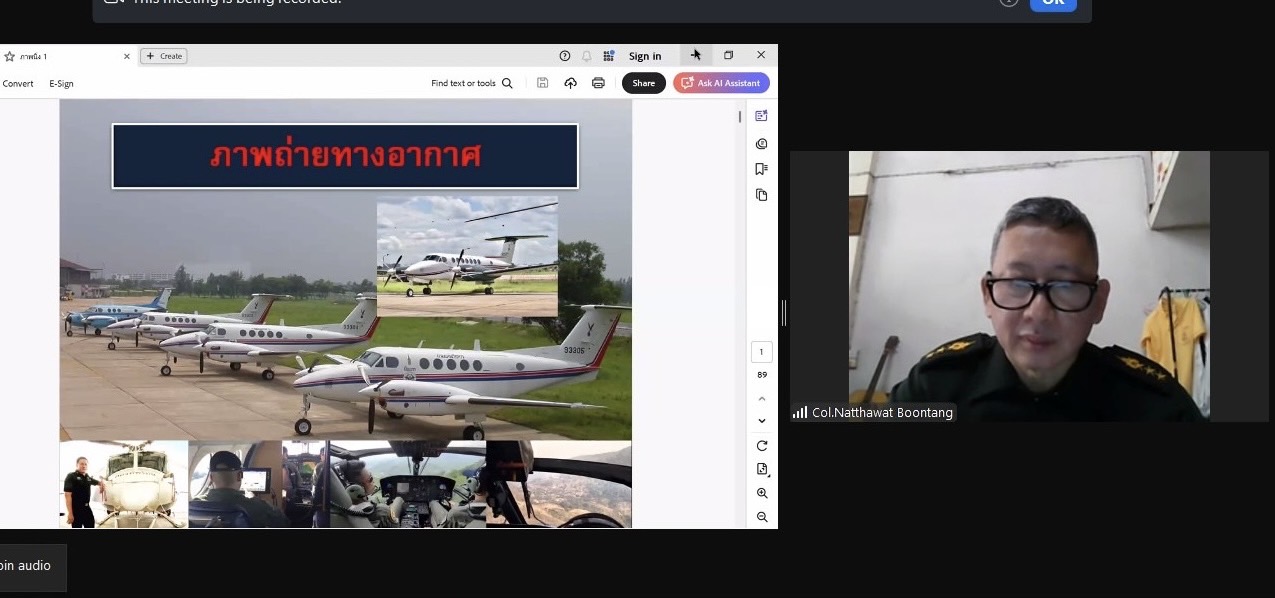Go to previous page with up chevron
Screen dimensions: 1275x598
click(x=762, y=399)
